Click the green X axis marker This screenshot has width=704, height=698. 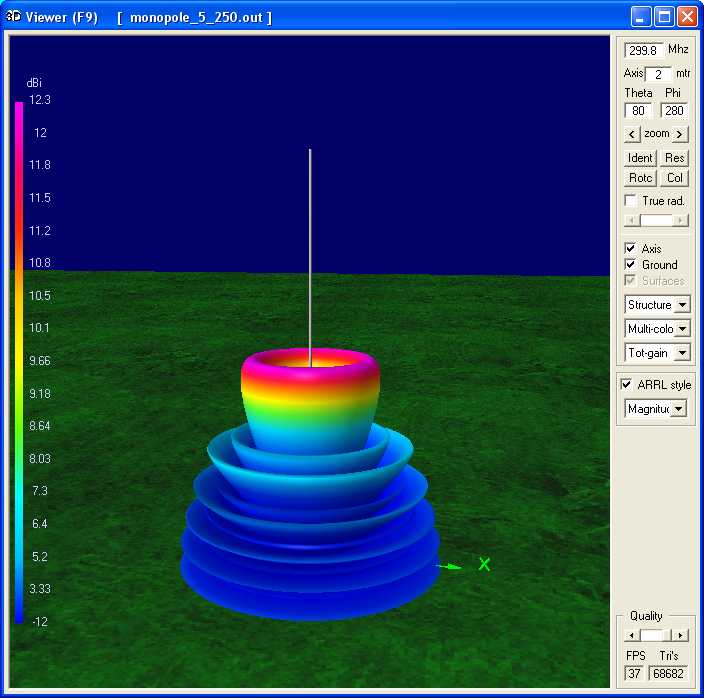484,565
